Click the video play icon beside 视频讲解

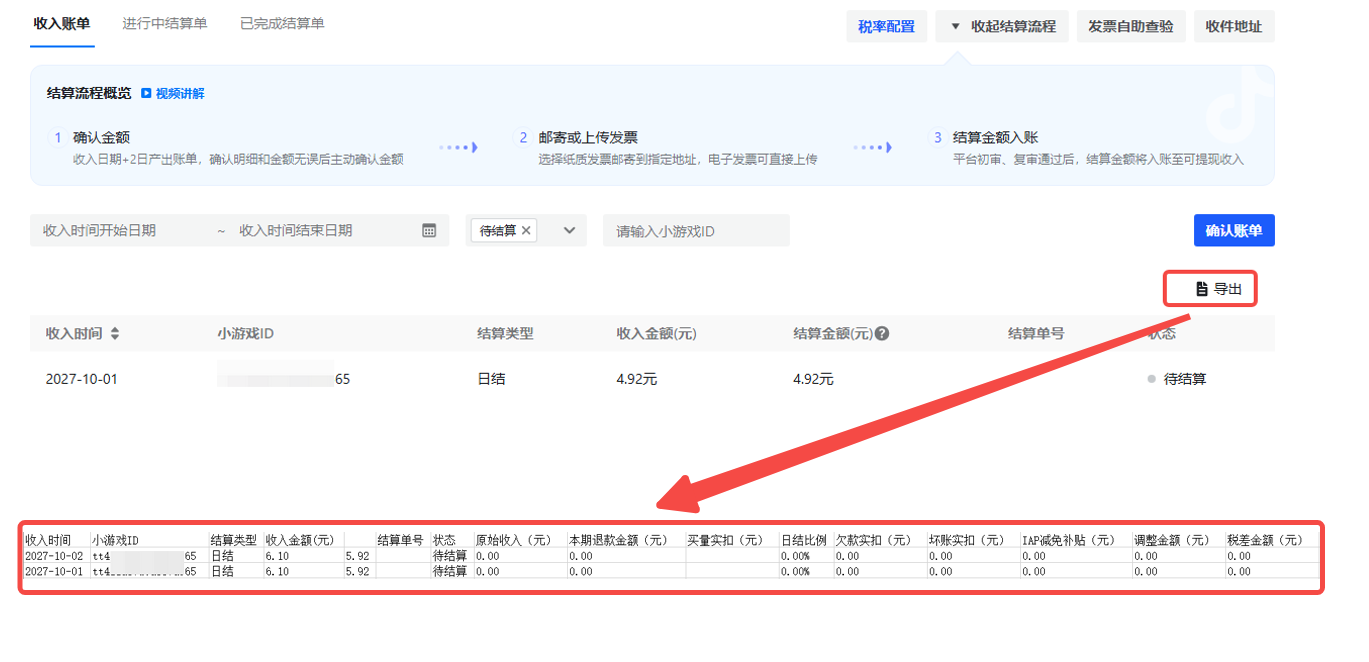coord(146,94)
